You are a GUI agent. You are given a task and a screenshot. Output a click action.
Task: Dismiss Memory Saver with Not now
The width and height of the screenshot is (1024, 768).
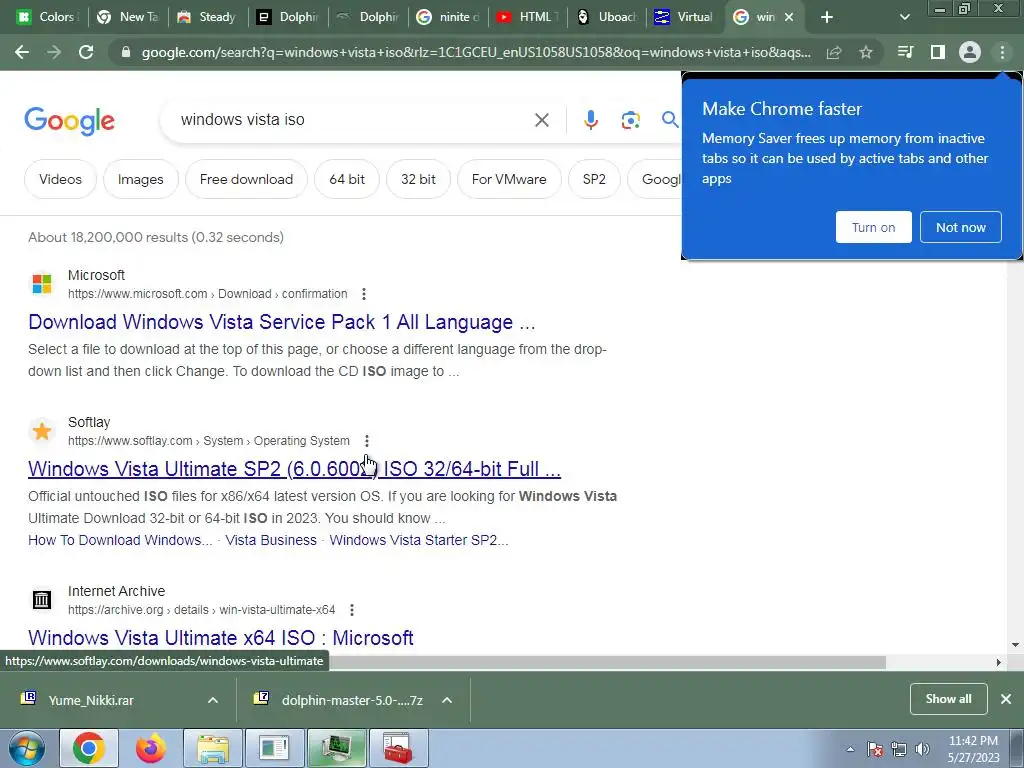pos(961,227)
